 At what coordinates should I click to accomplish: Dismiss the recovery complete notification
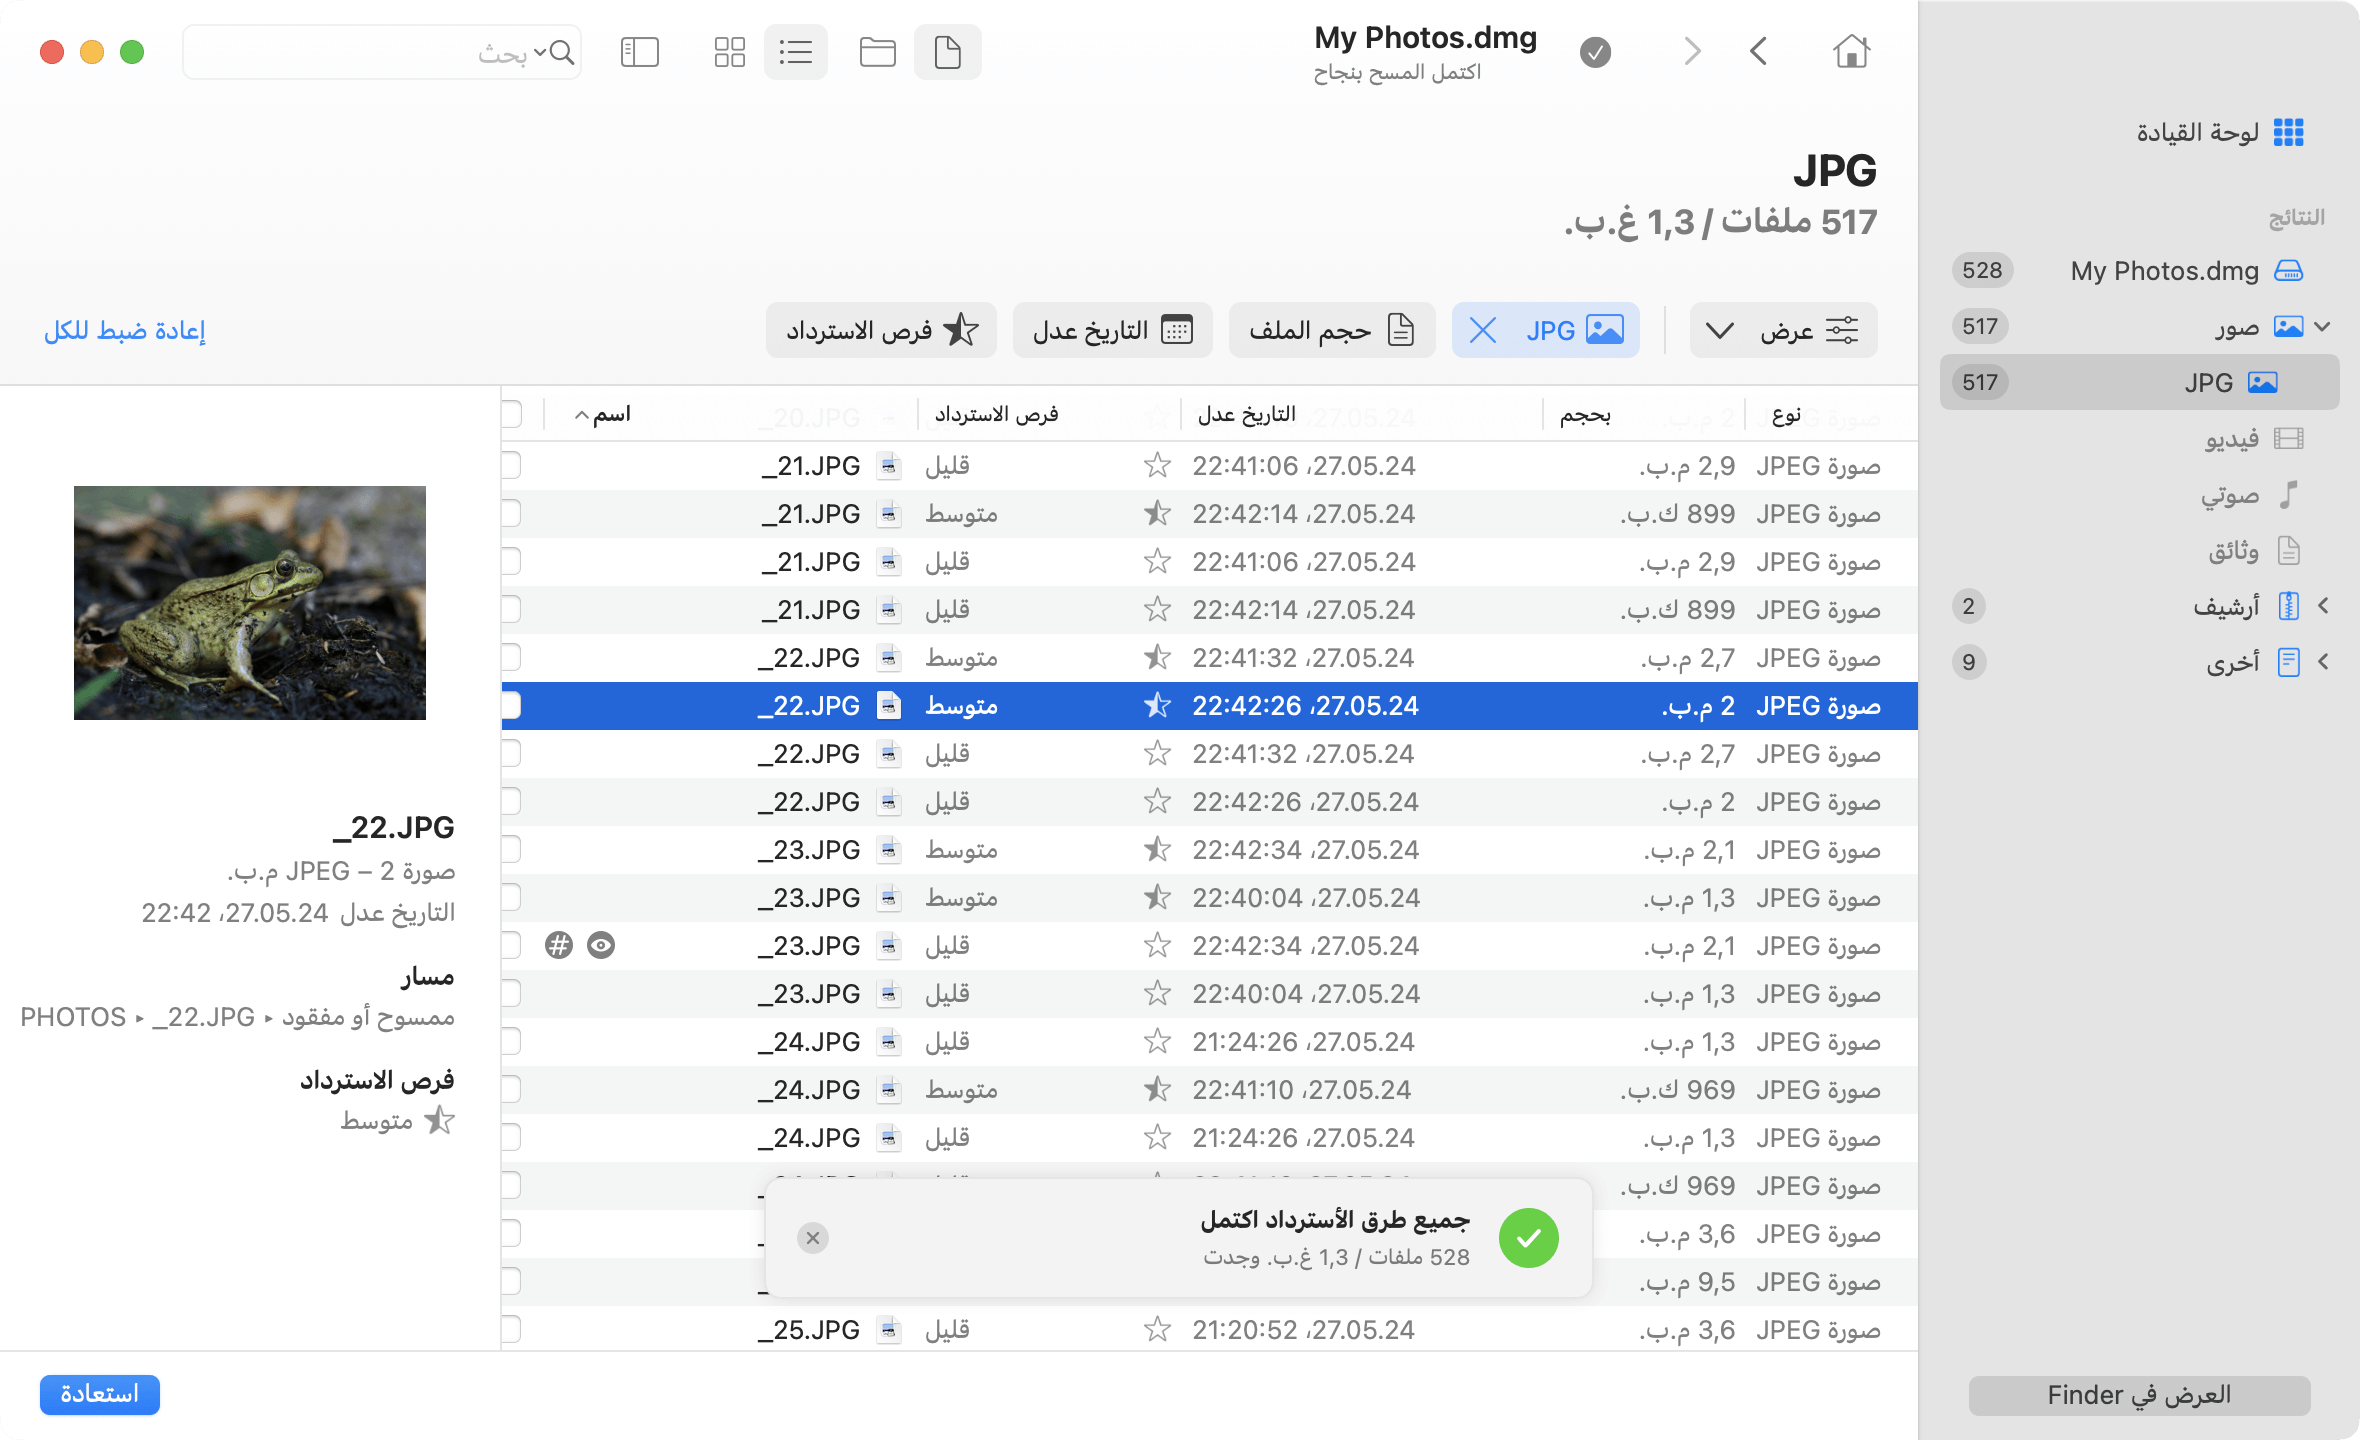[x=813, y=1238]
